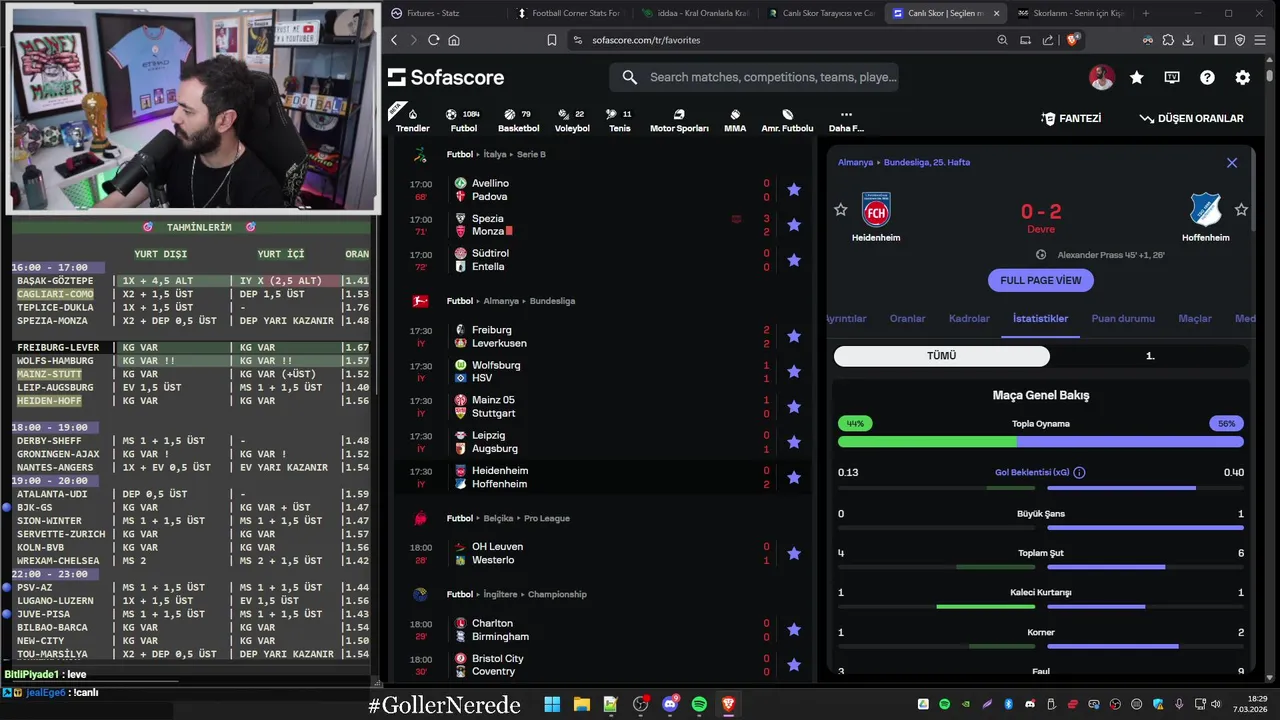The width and height of the screenshot is (1280, 720).
Task: Select the 1. half statistics period
Action: (1149, 356)
